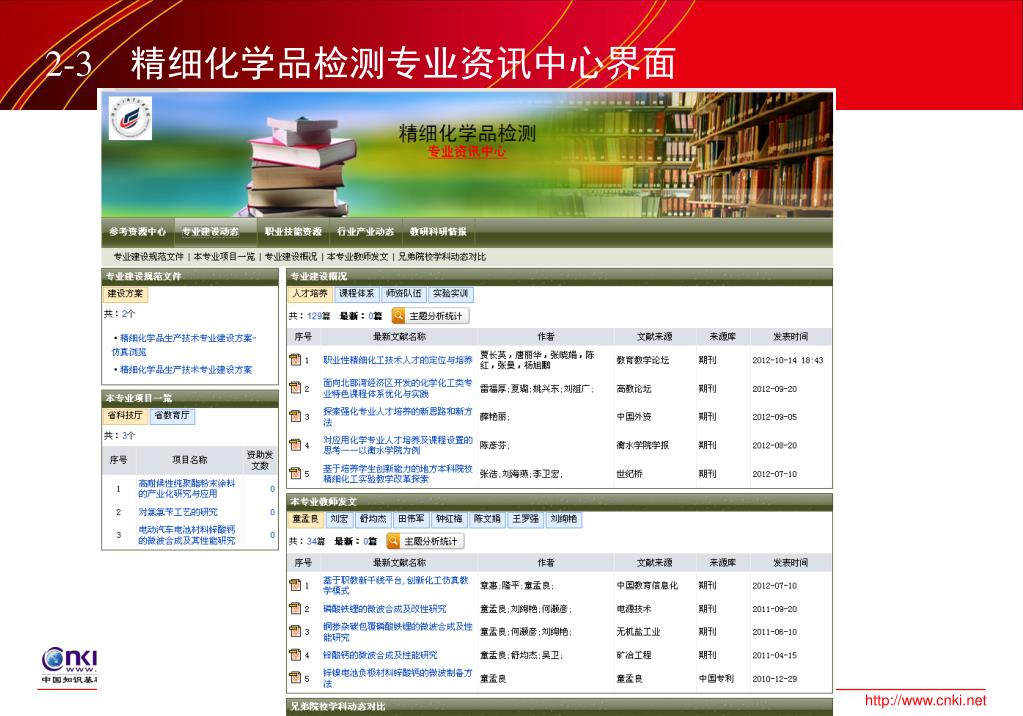Click the magnifier icon beside 共：34篇

tap(393, 541)
